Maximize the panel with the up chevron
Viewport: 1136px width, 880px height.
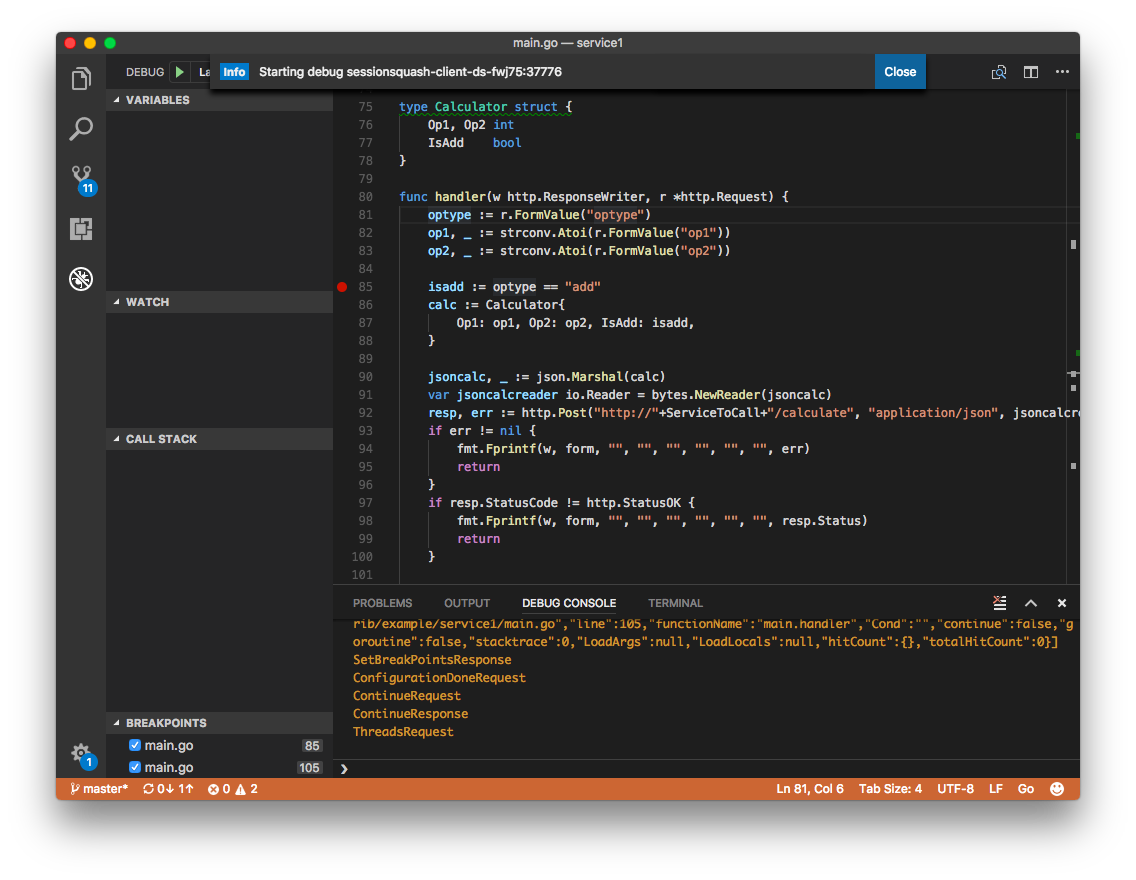1031,603
